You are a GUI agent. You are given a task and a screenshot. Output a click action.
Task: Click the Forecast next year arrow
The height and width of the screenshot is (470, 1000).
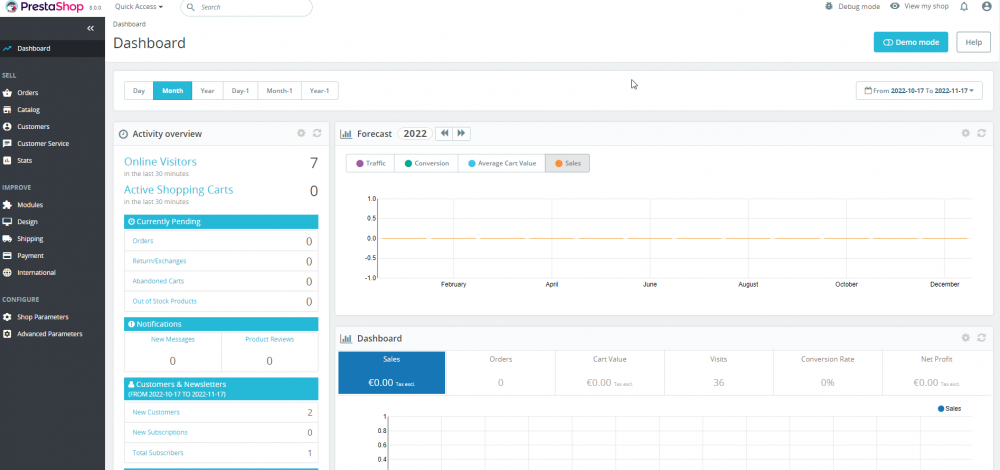[x=461, y=133]
